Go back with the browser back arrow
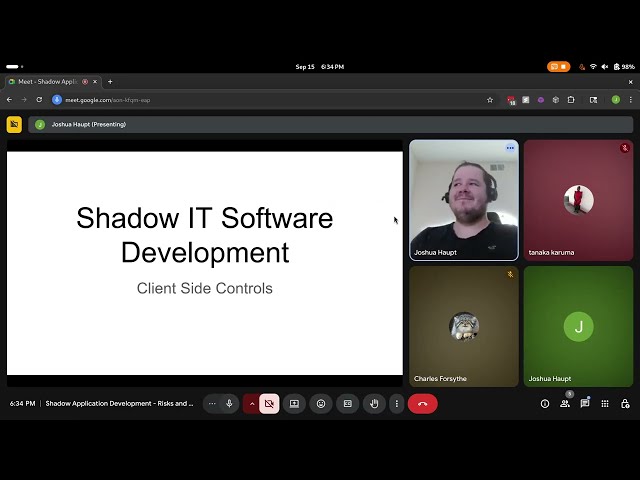Image resolution: width=640 pixels, height=480 pixels. (9, 100)
